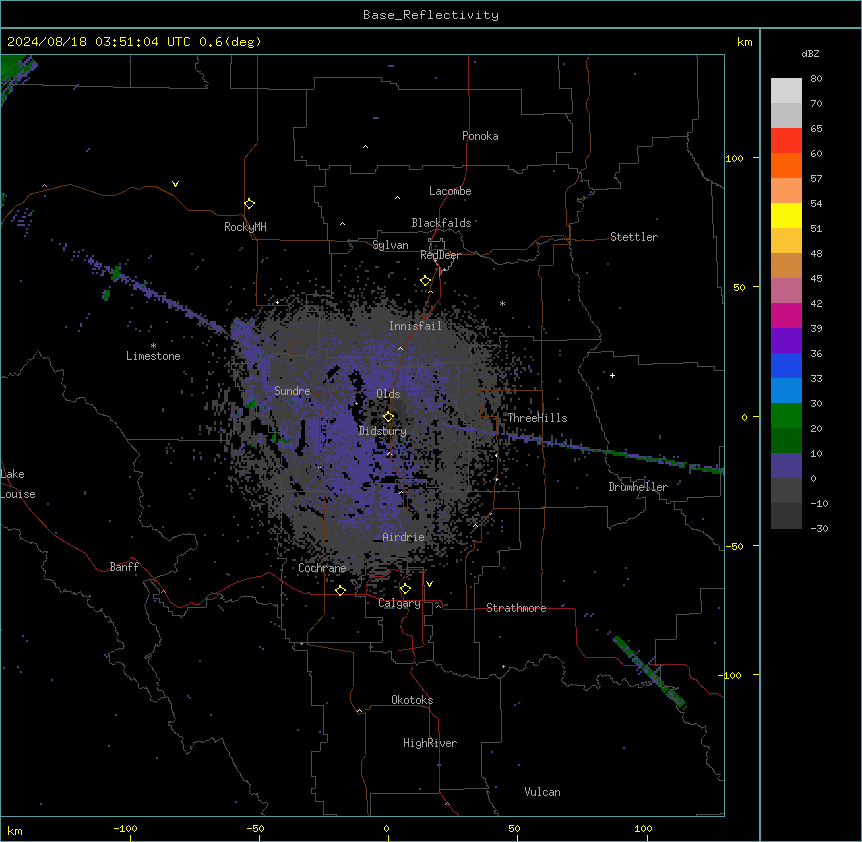Click the Vulcan city label
Image resolution: width=862 pixels, height=842 pixels.
(x=543, y=792)
